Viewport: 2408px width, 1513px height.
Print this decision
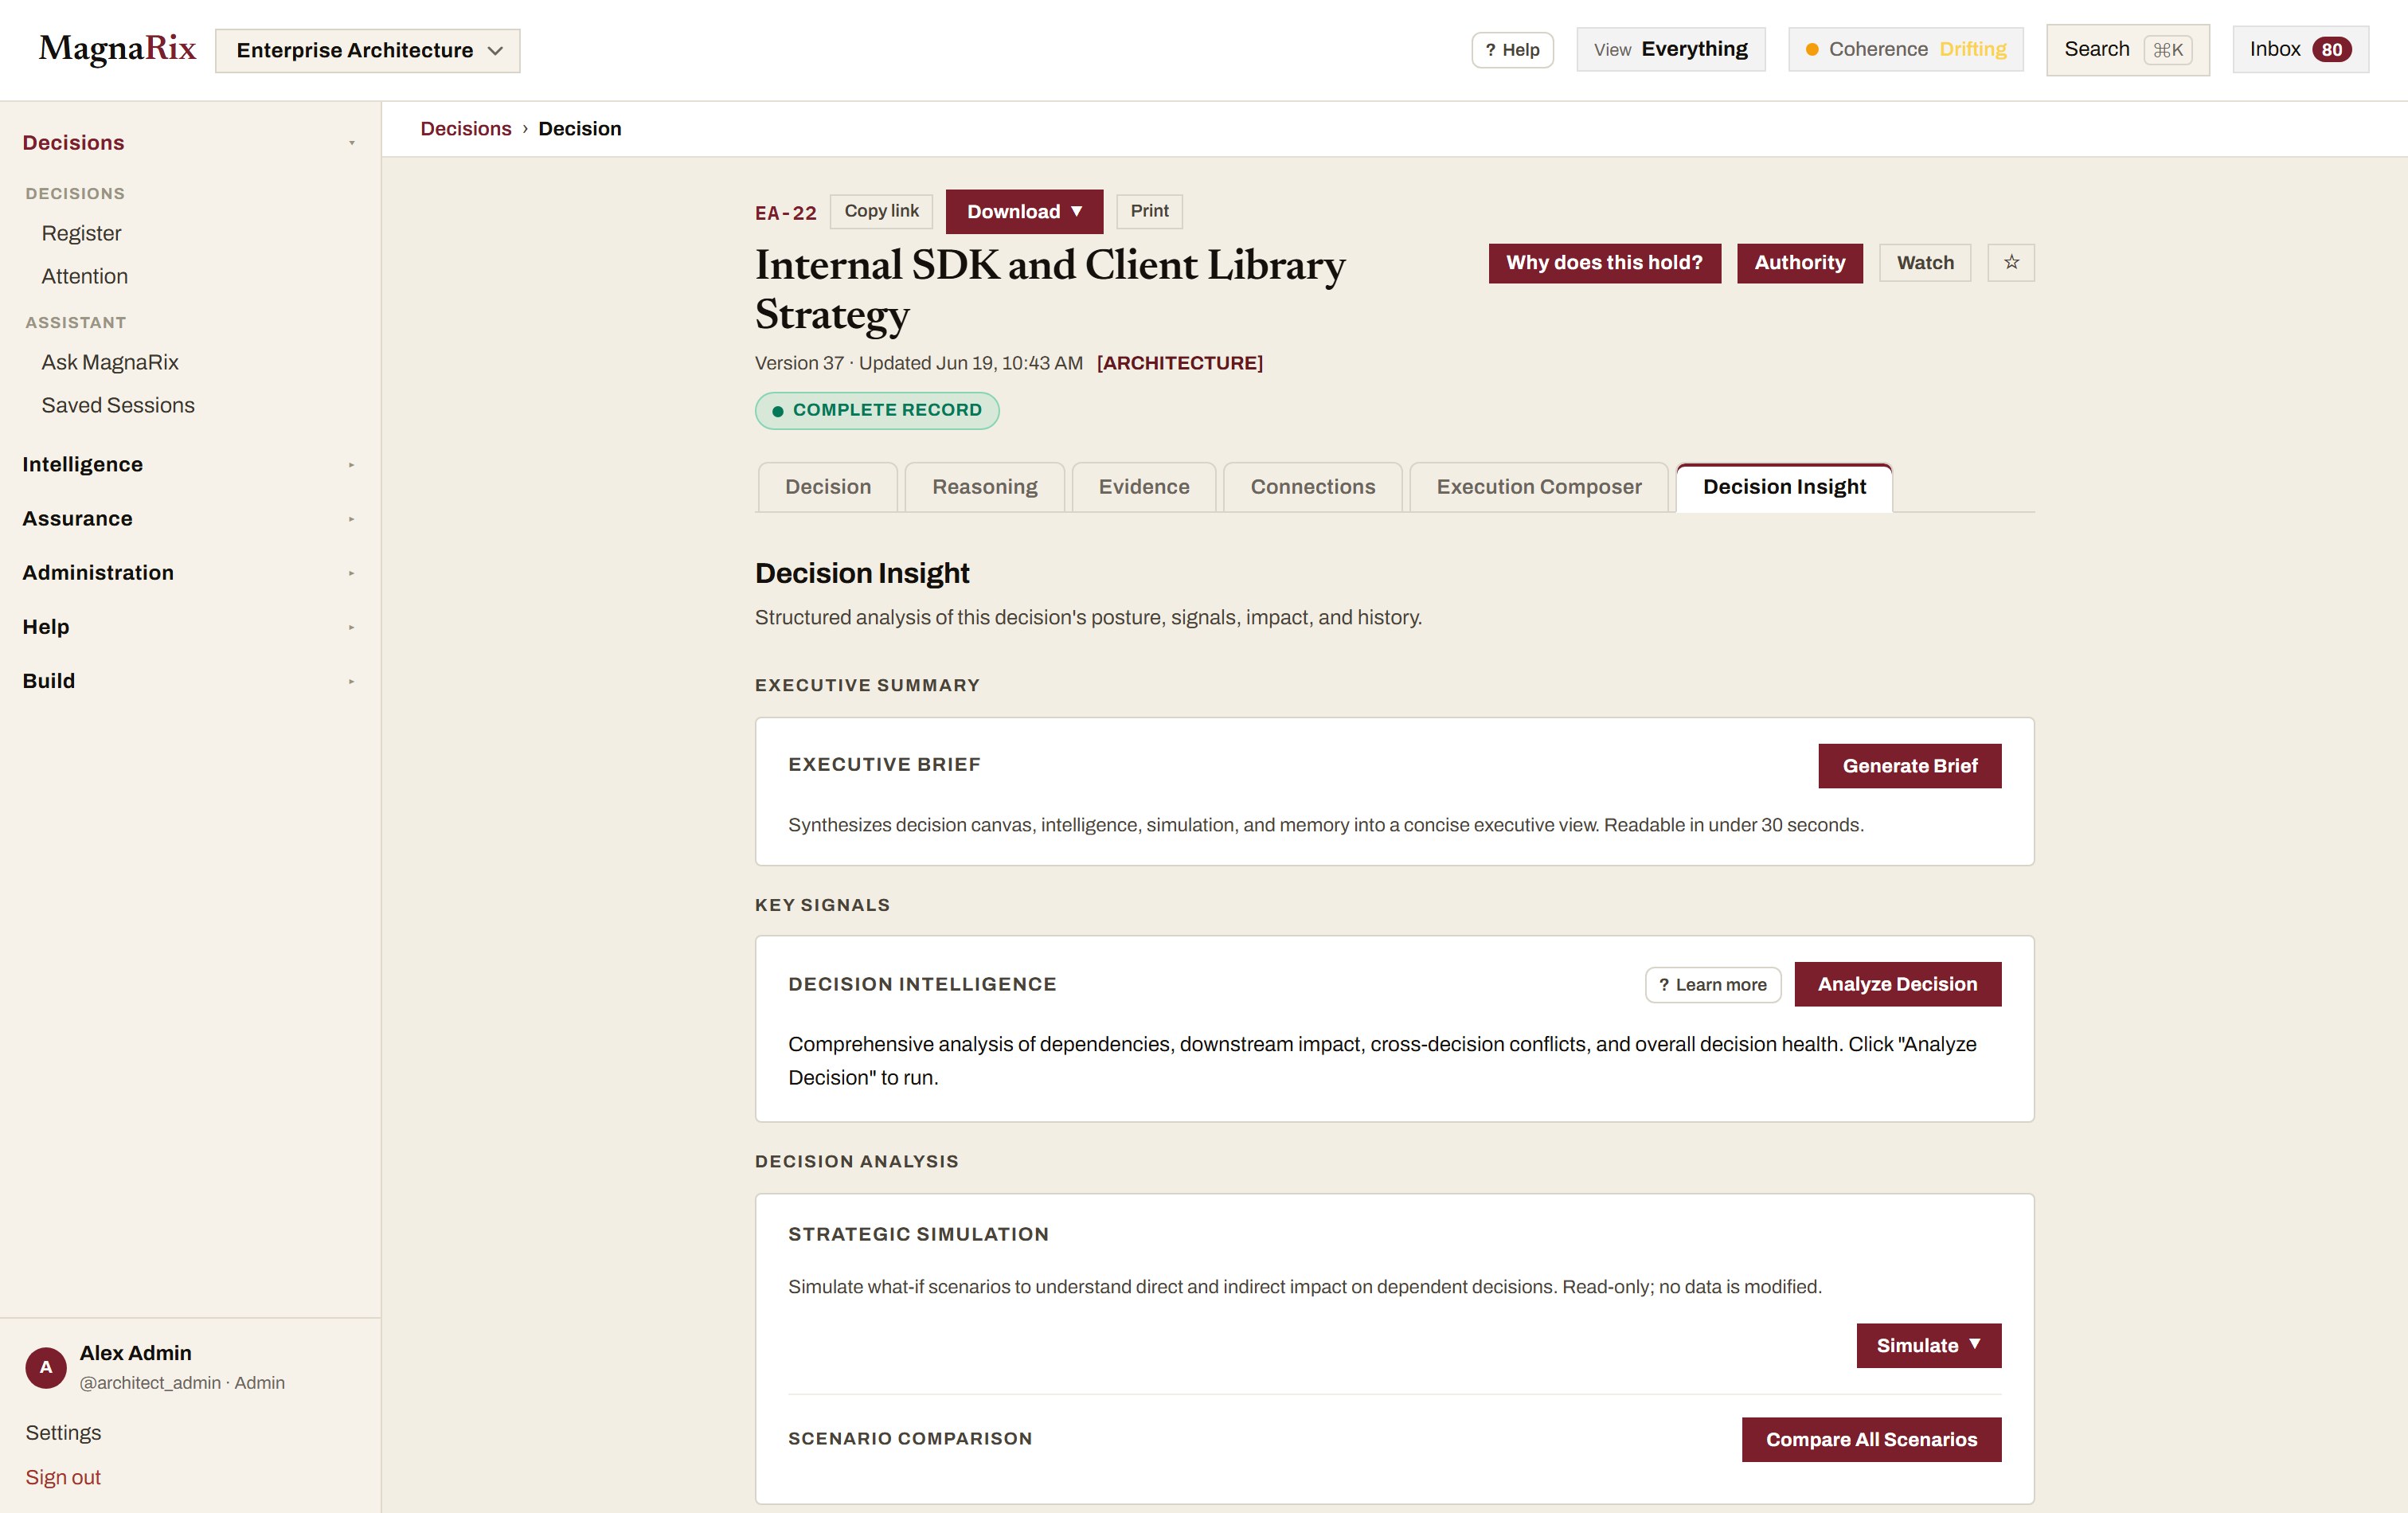coord(1149,211)
